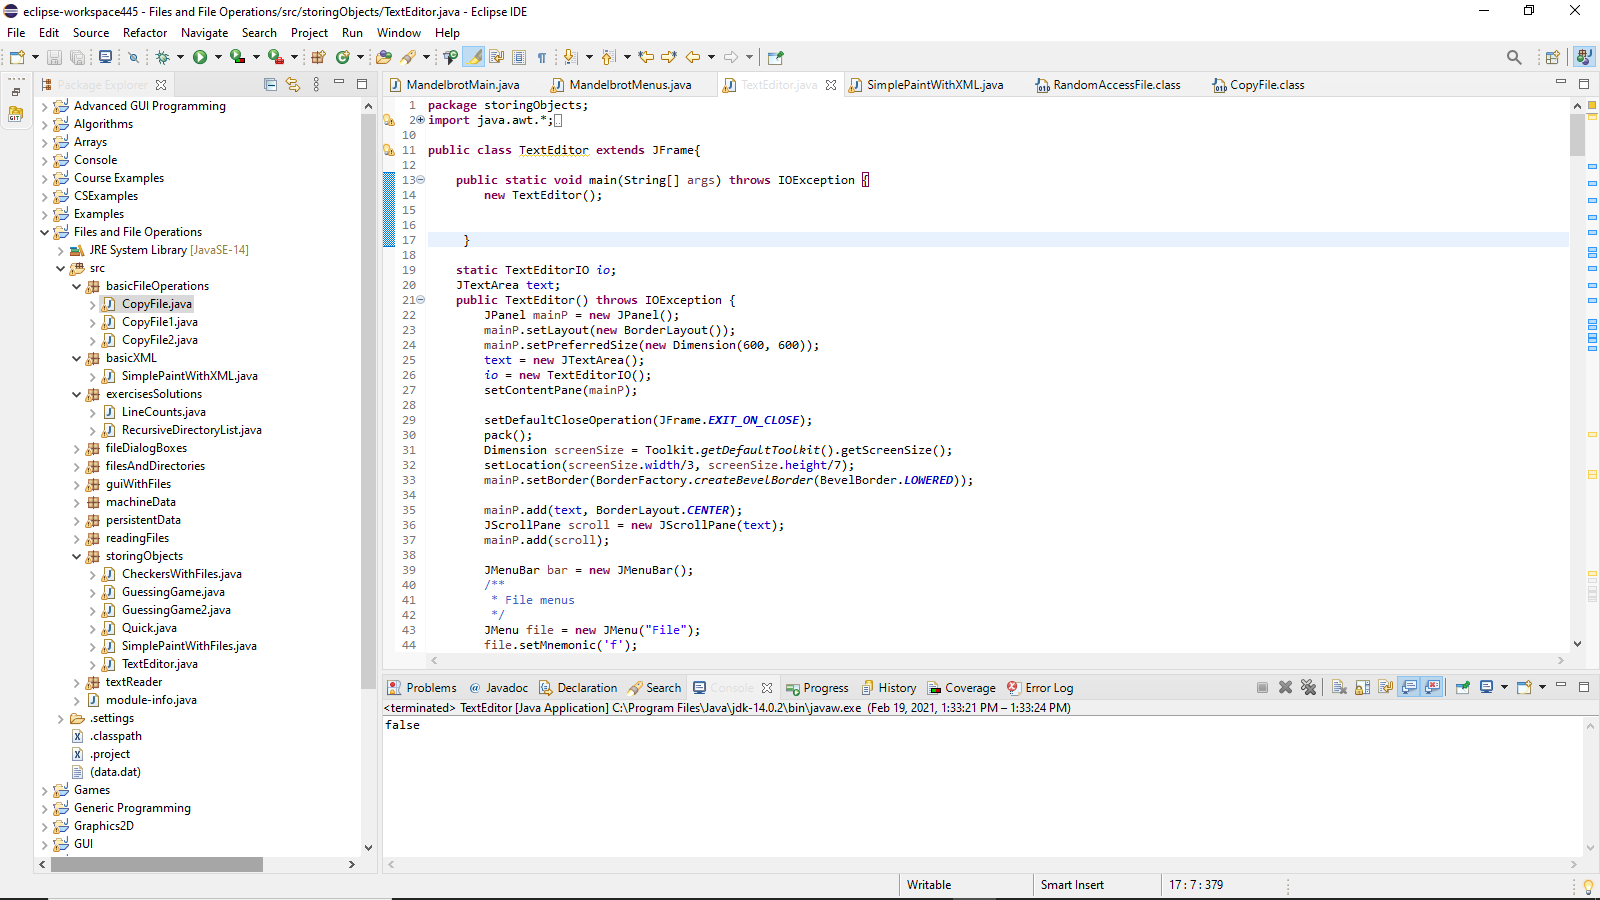Open the Refactor menu

(x=145, y=33)
